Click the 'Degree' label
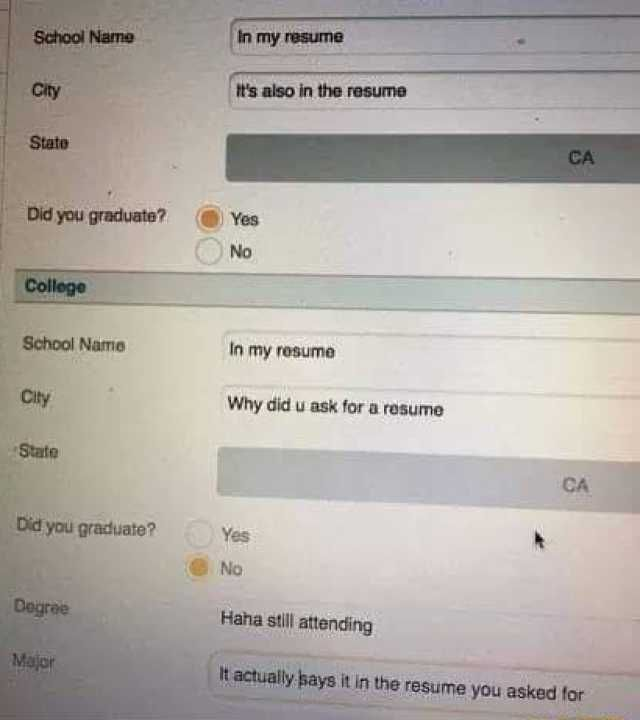Screen dimensions: 640x720 [41, 607]
